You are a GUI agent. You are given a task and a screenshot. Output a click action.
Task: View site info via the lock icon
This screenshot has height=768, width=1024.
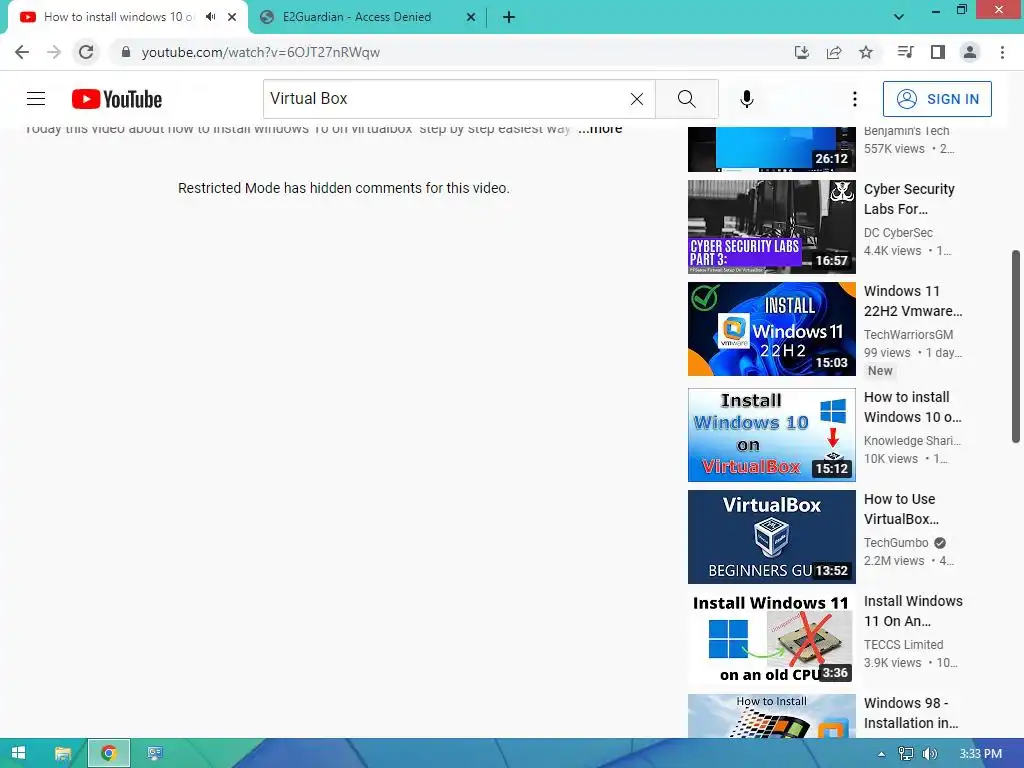point(126,52)
